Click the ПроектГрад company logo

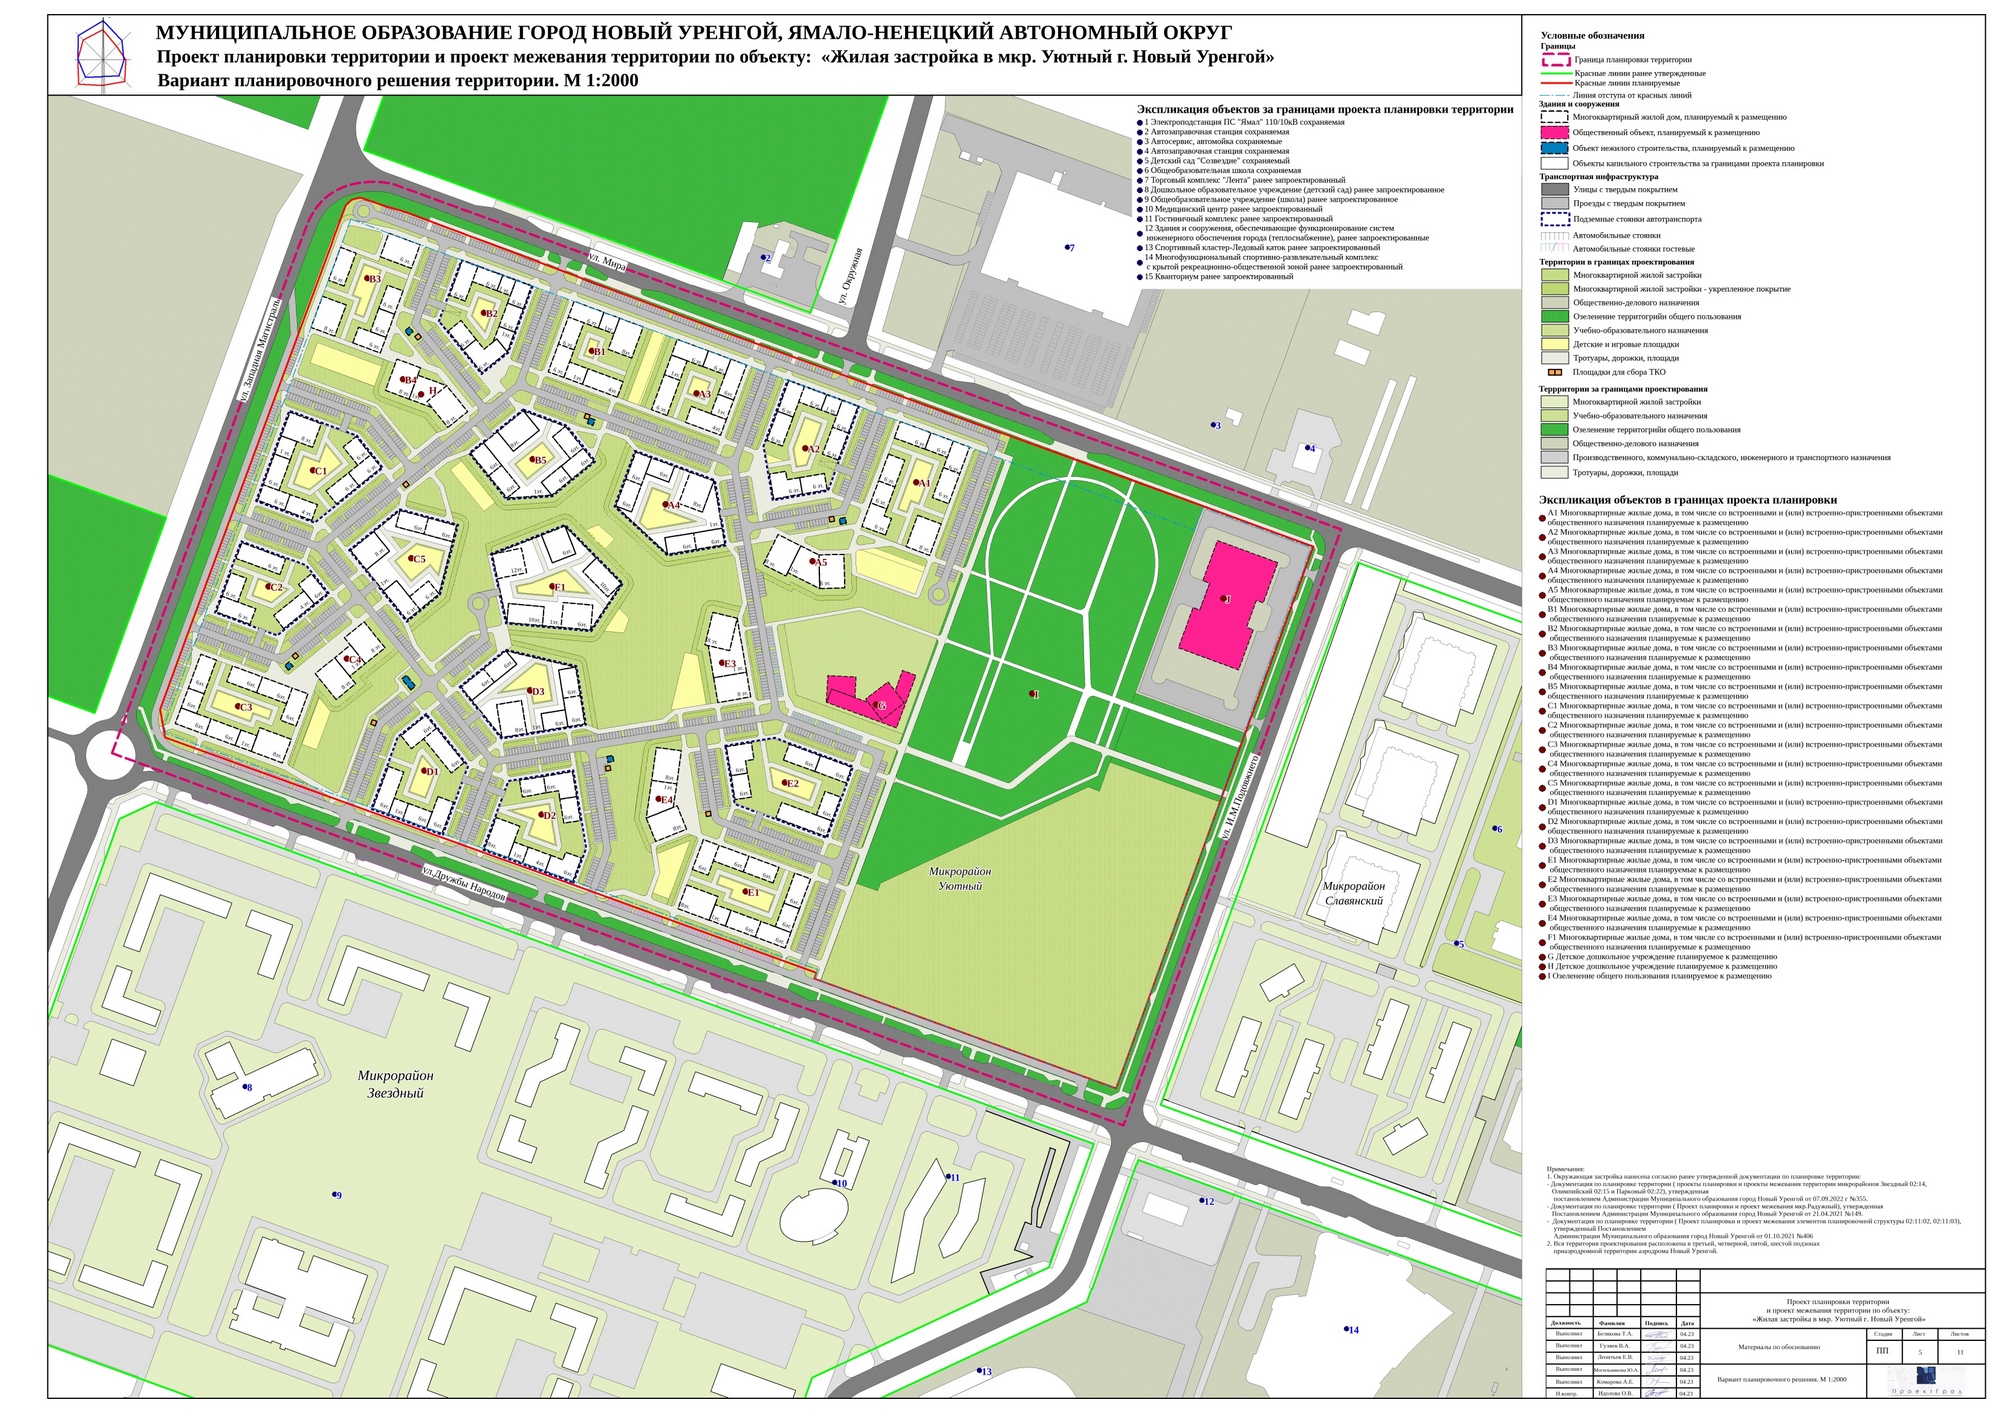[1925, 1380]
